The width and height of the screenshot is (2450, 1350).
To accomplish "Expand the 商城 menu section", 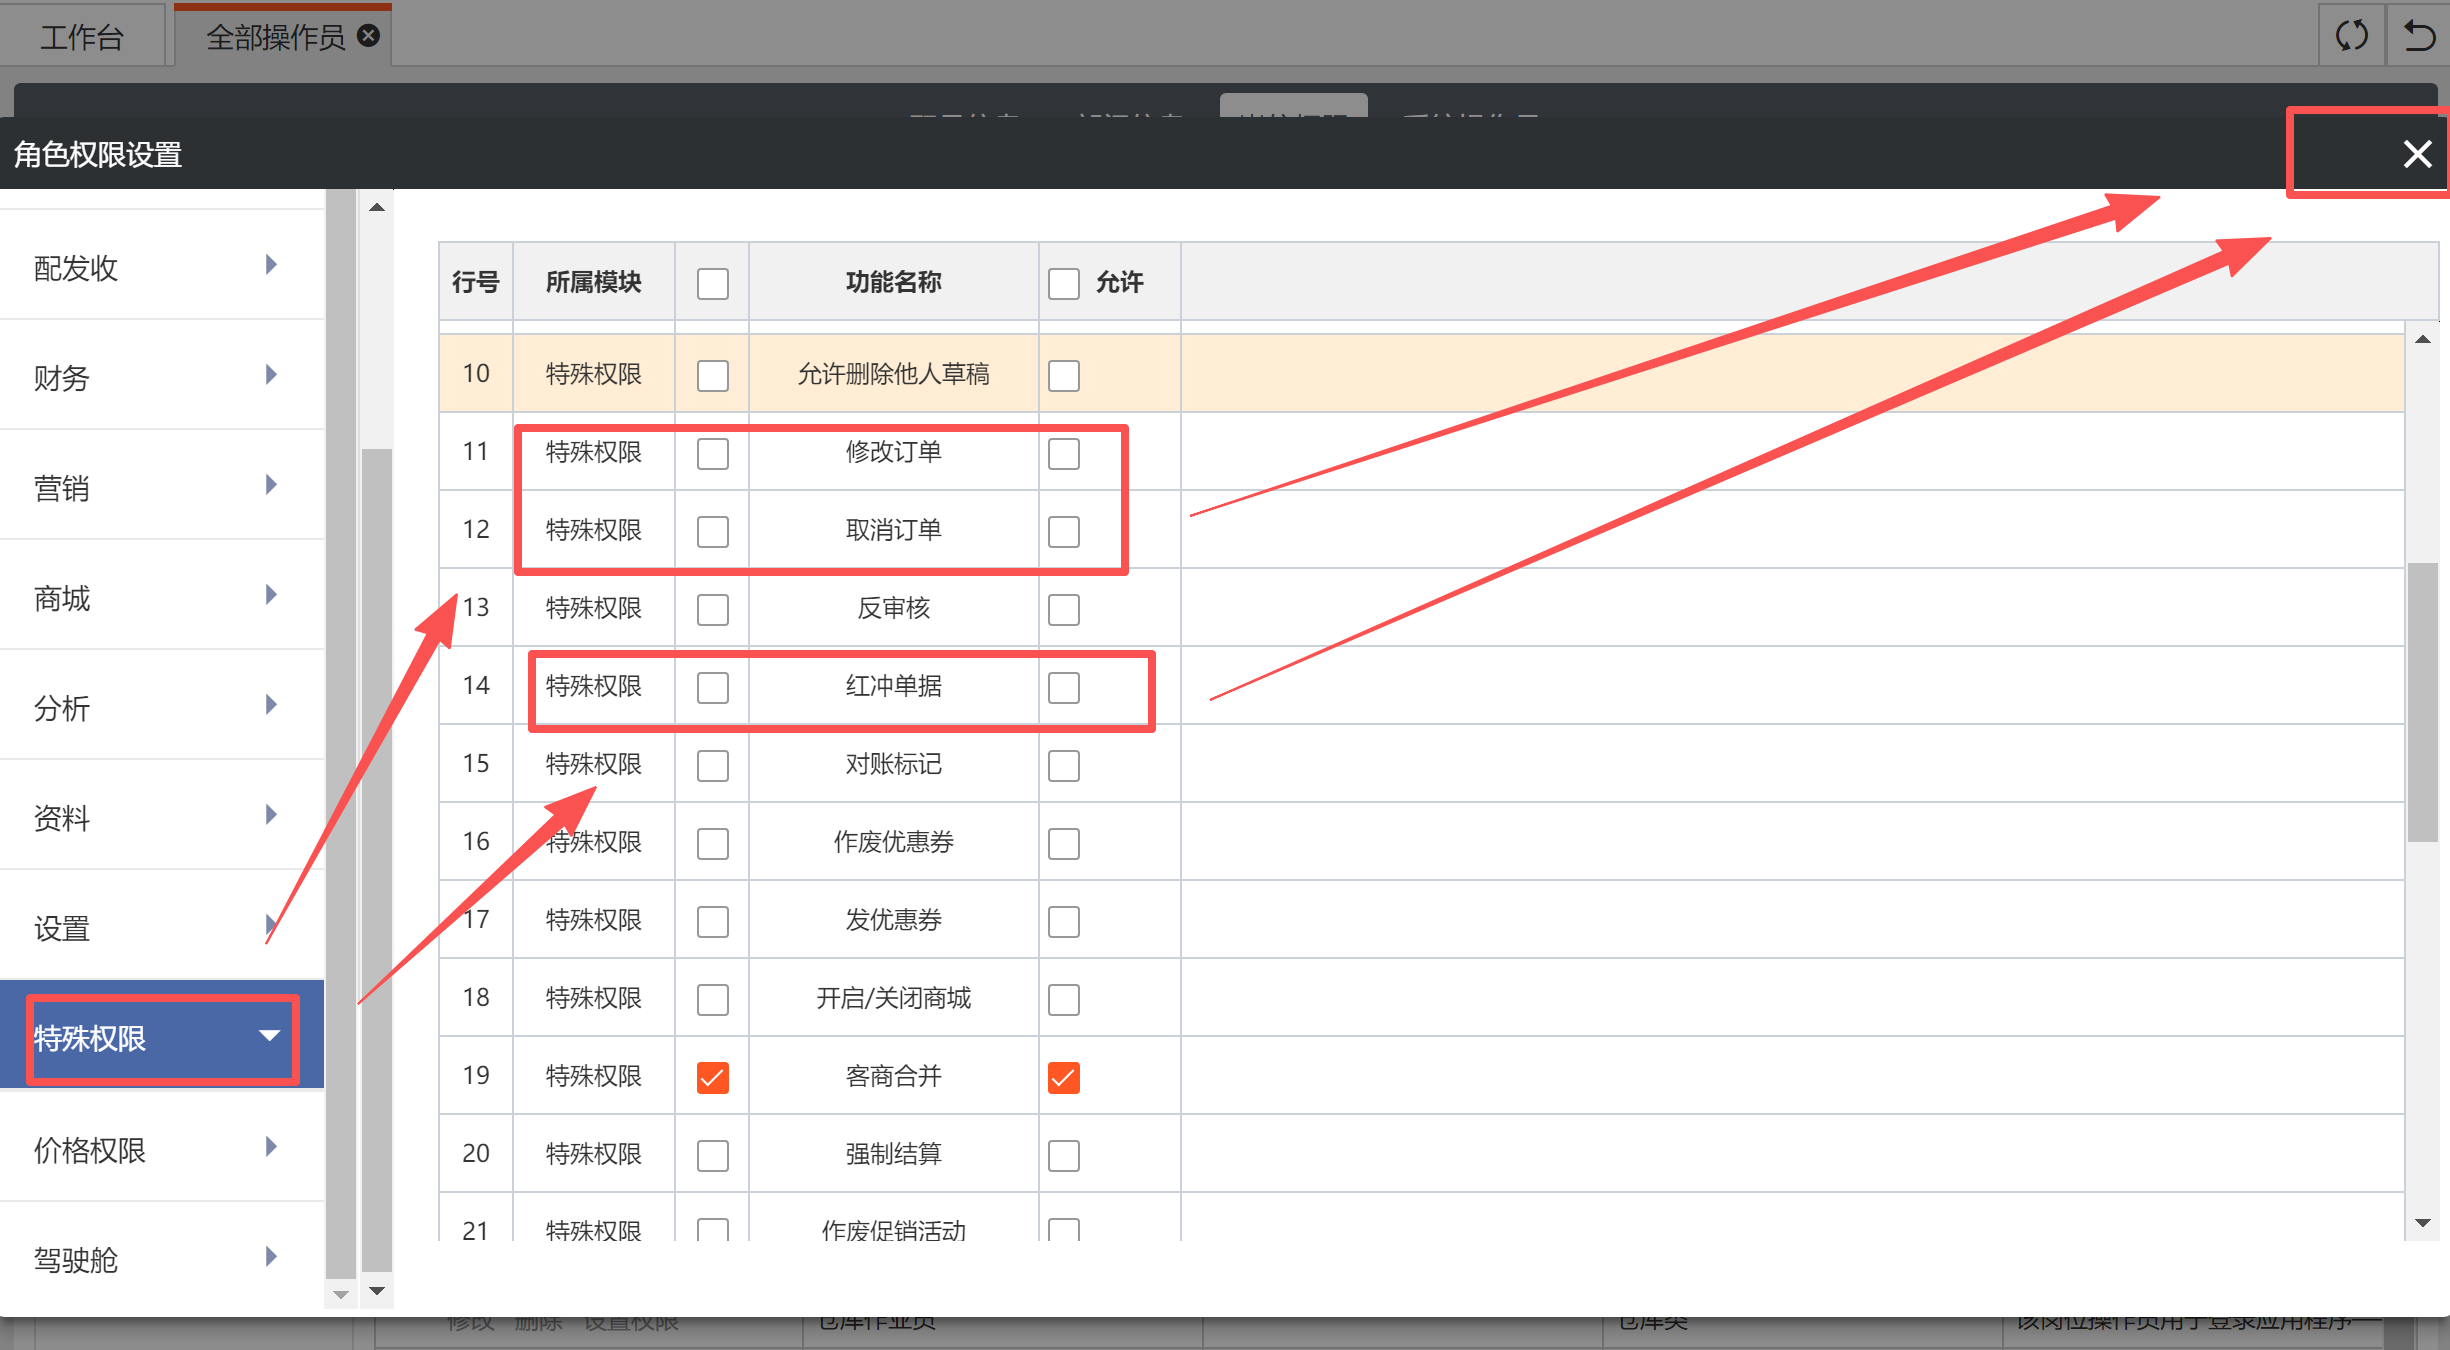I will click(x=162, y=596).
